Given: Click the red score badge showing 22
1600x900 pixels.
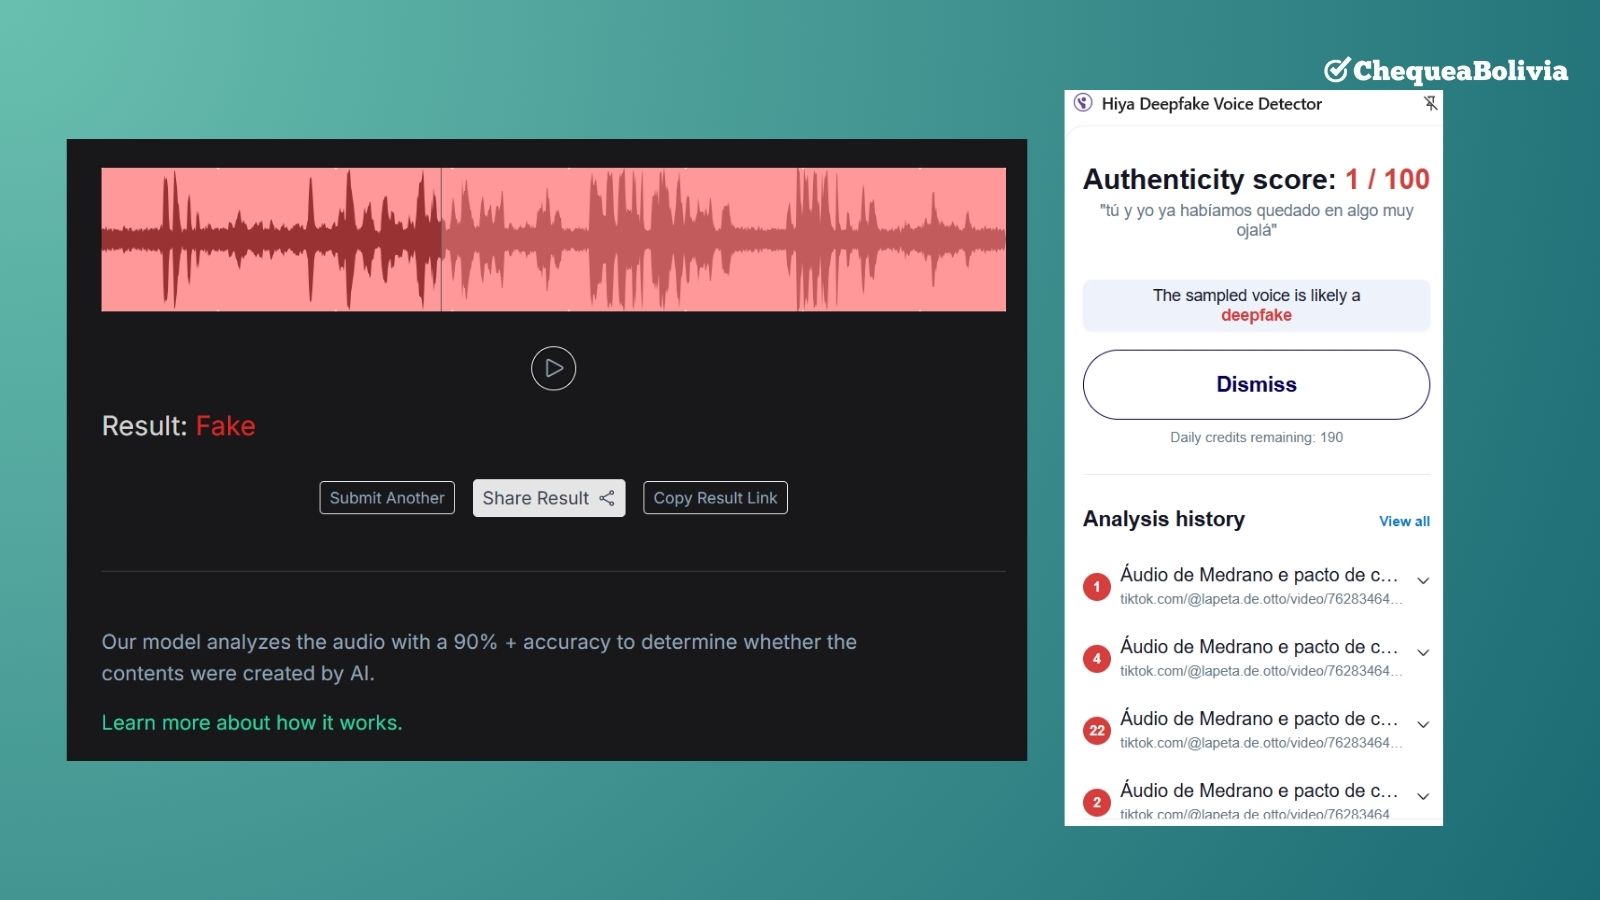Looking at the screenshot, I should pyautogui.click(x=1097, y=731).
